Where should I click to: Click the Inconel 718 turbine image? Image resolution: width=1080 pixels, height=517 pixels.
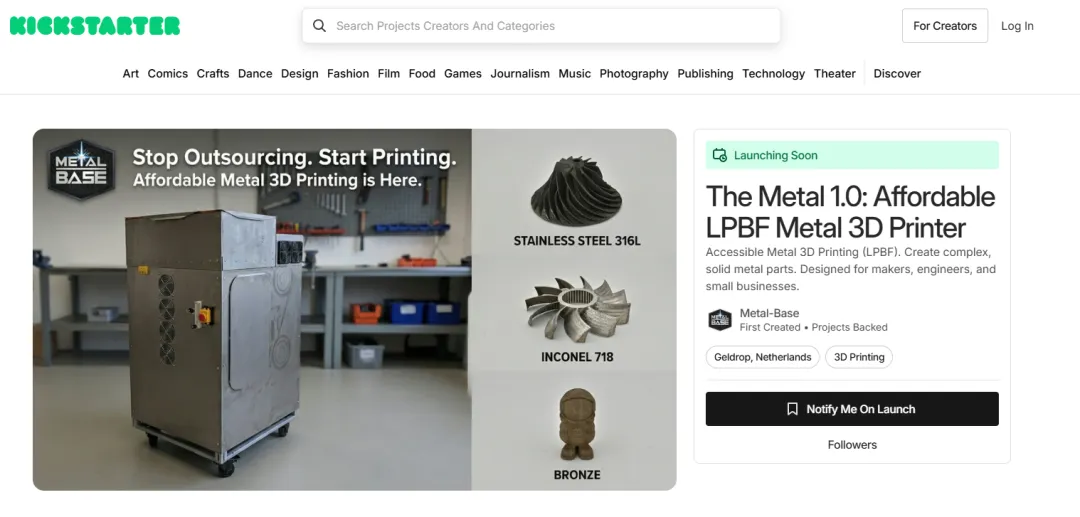577,308
